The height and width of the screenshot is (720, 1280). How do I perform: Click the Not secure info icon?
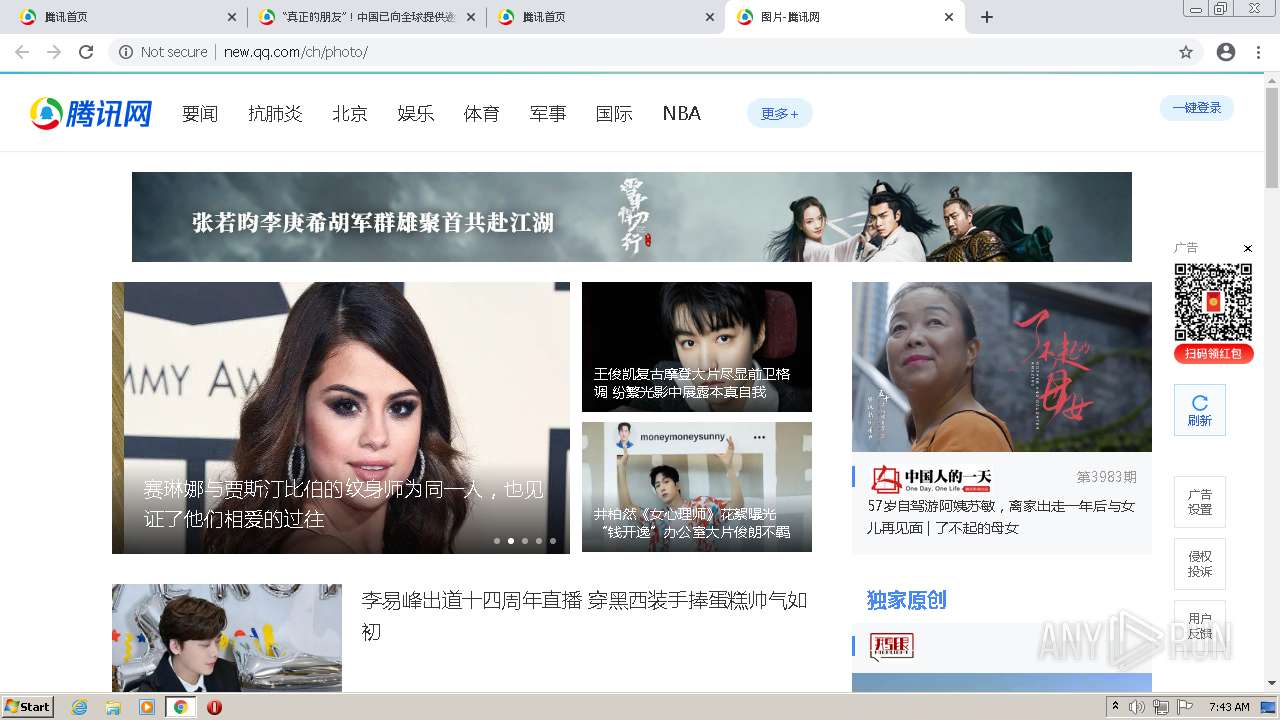[126, 52]
